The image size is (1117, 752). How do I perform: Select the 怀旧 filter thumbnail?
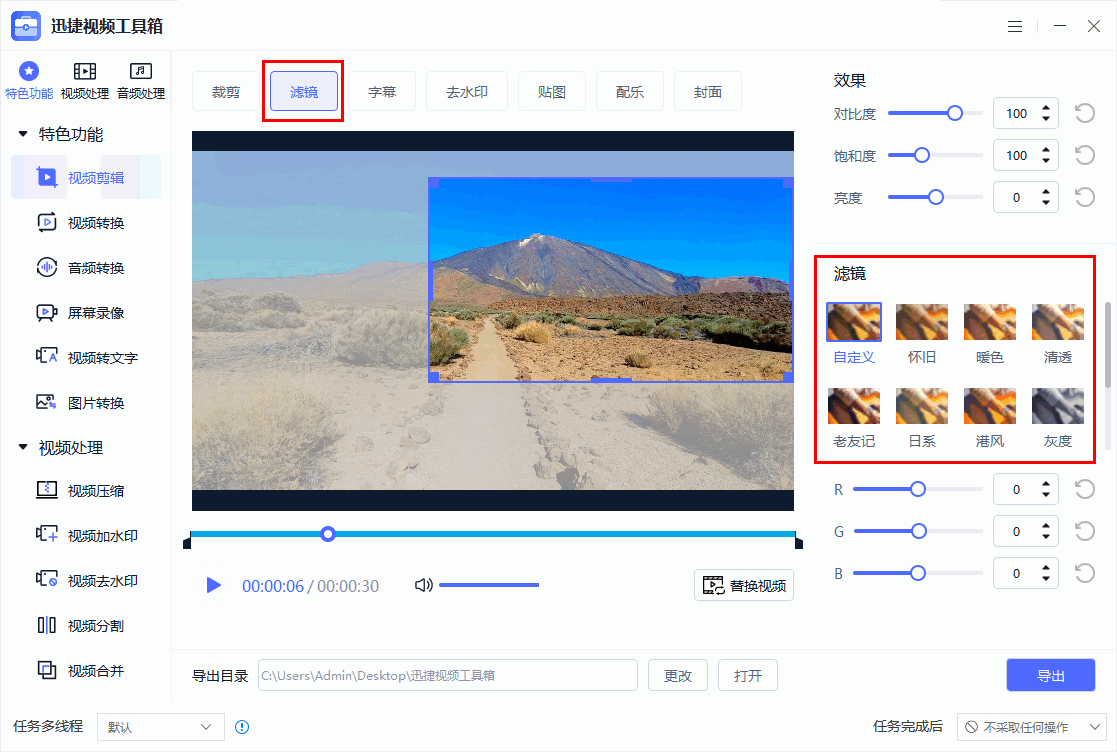922,322
